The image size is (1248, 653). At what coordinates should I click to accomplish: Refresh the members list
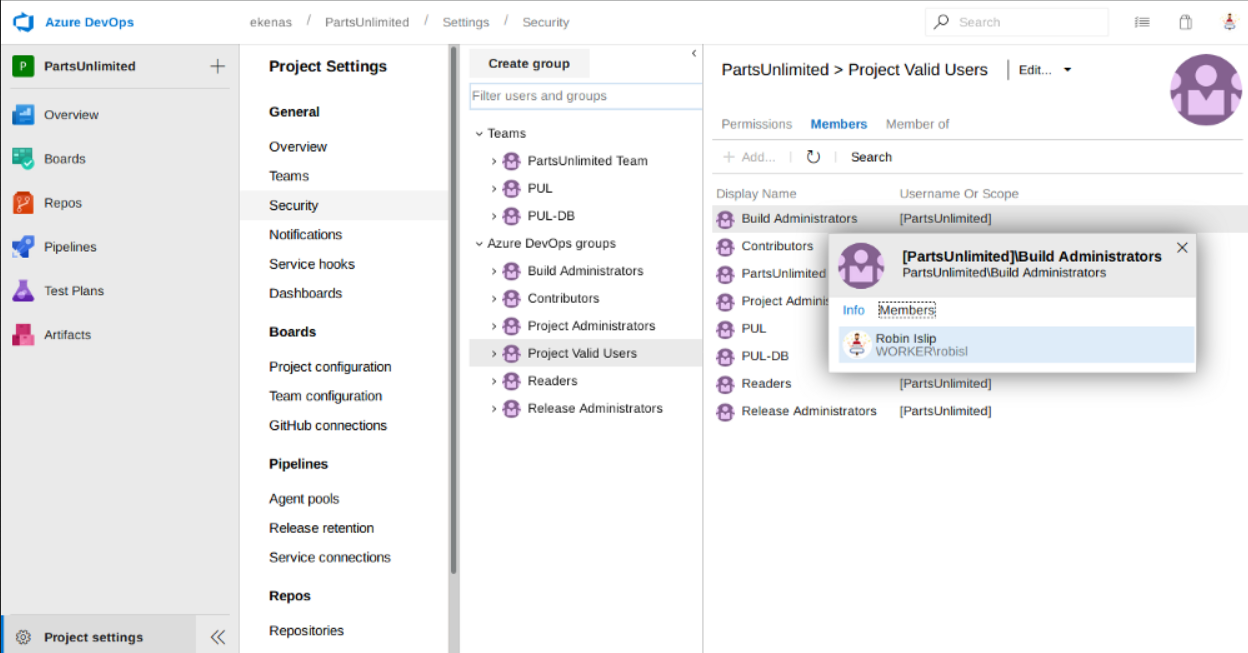pyautogui.click(x=813, y=157)
